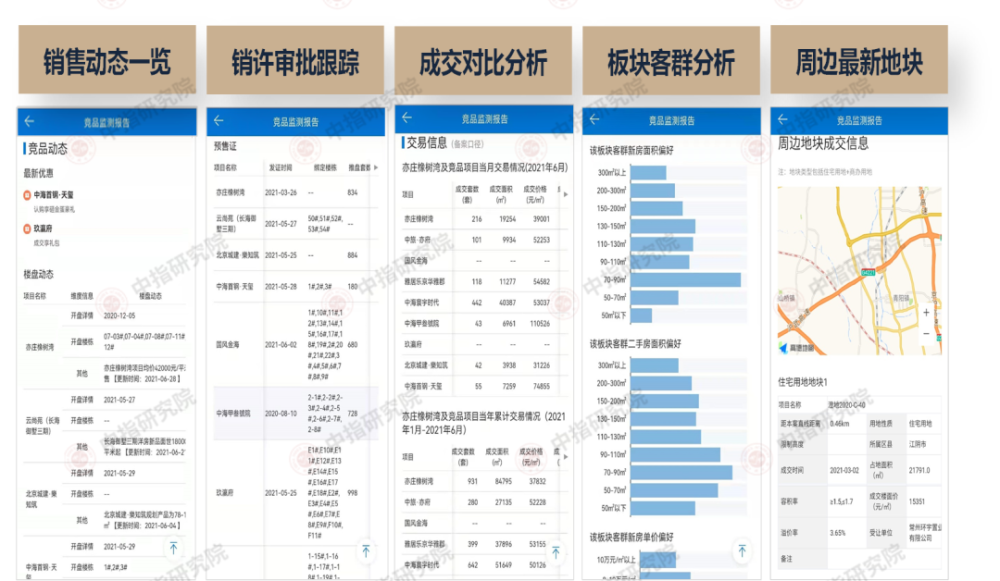Click the 39001 price for 亦庄橡树湾
This screenshot has height=581, width=1000.
coord(541,219)
